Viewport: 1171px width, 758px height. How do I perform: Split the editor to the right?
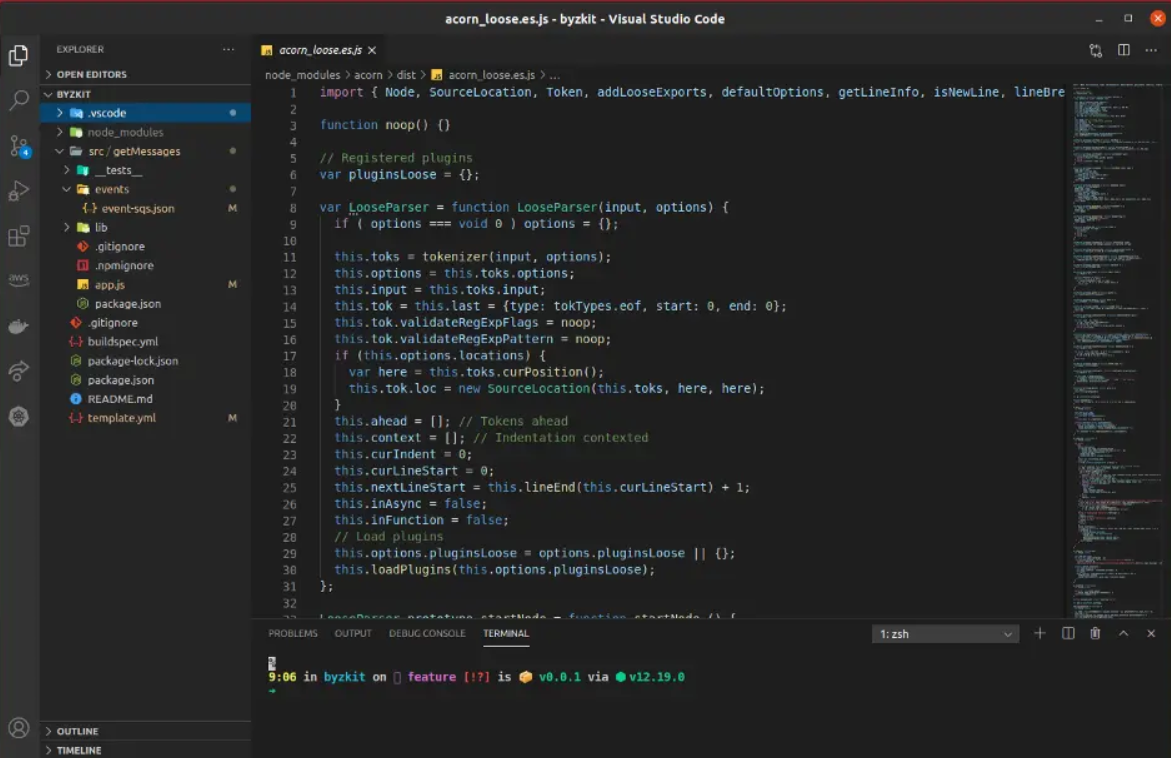[1123, 50]
